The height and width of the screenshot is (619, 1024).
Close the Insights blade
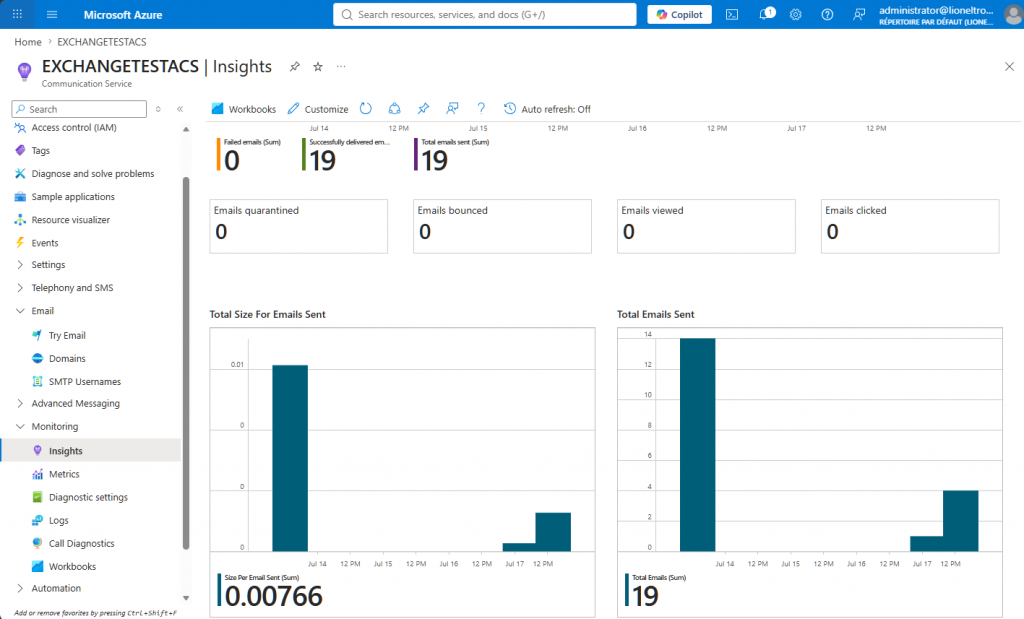(x=1009, y=67)
